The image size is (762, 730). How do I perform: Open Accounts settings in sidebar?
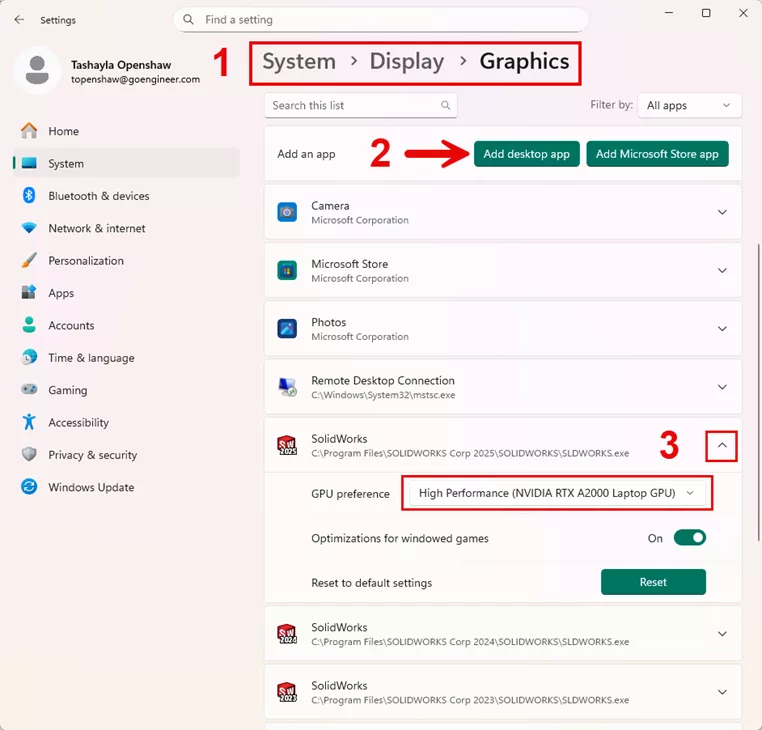126,325
